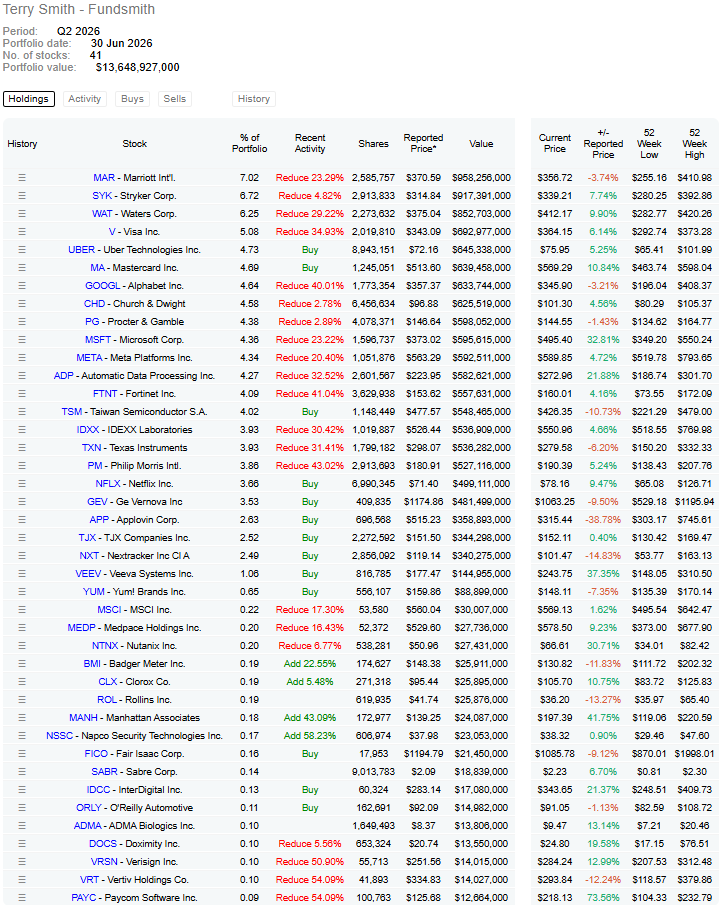Open the MSCI ticker link
The image size is (725, 907).
point(109,609)
